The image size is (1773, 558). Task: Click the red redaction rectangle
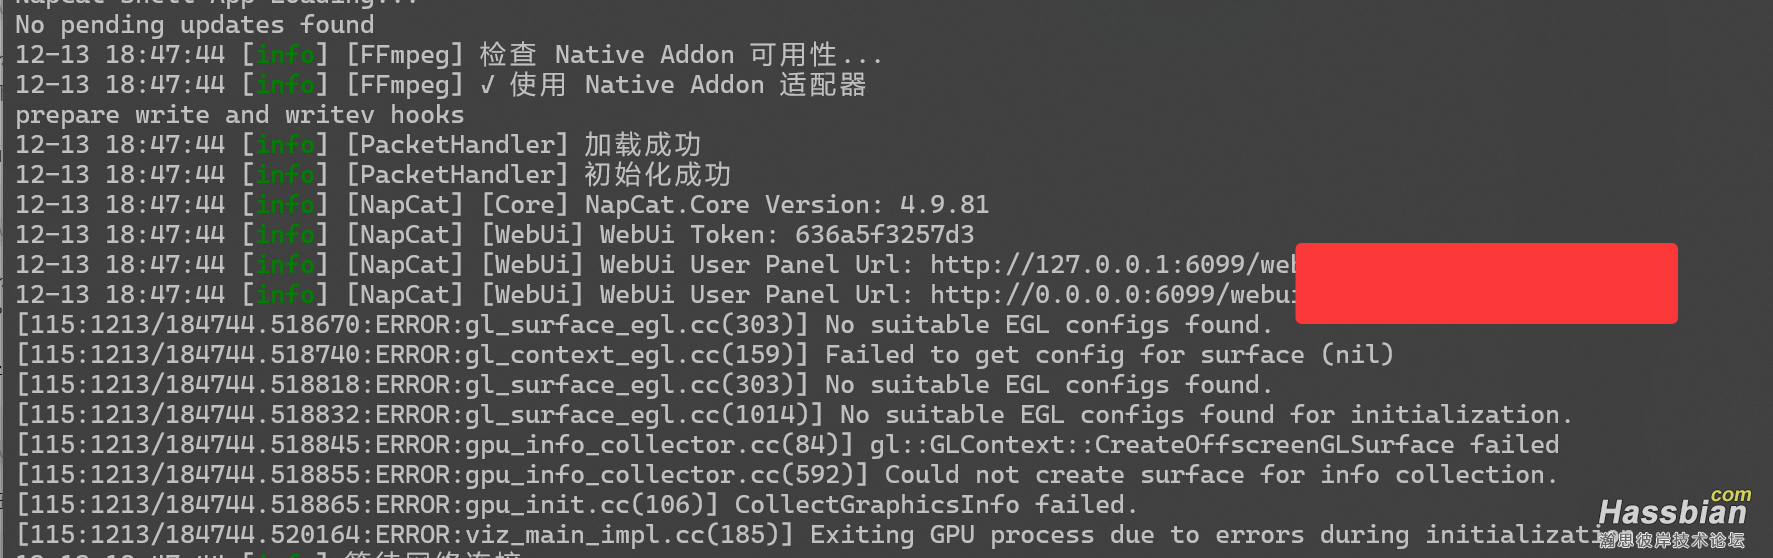[1486, 283]
